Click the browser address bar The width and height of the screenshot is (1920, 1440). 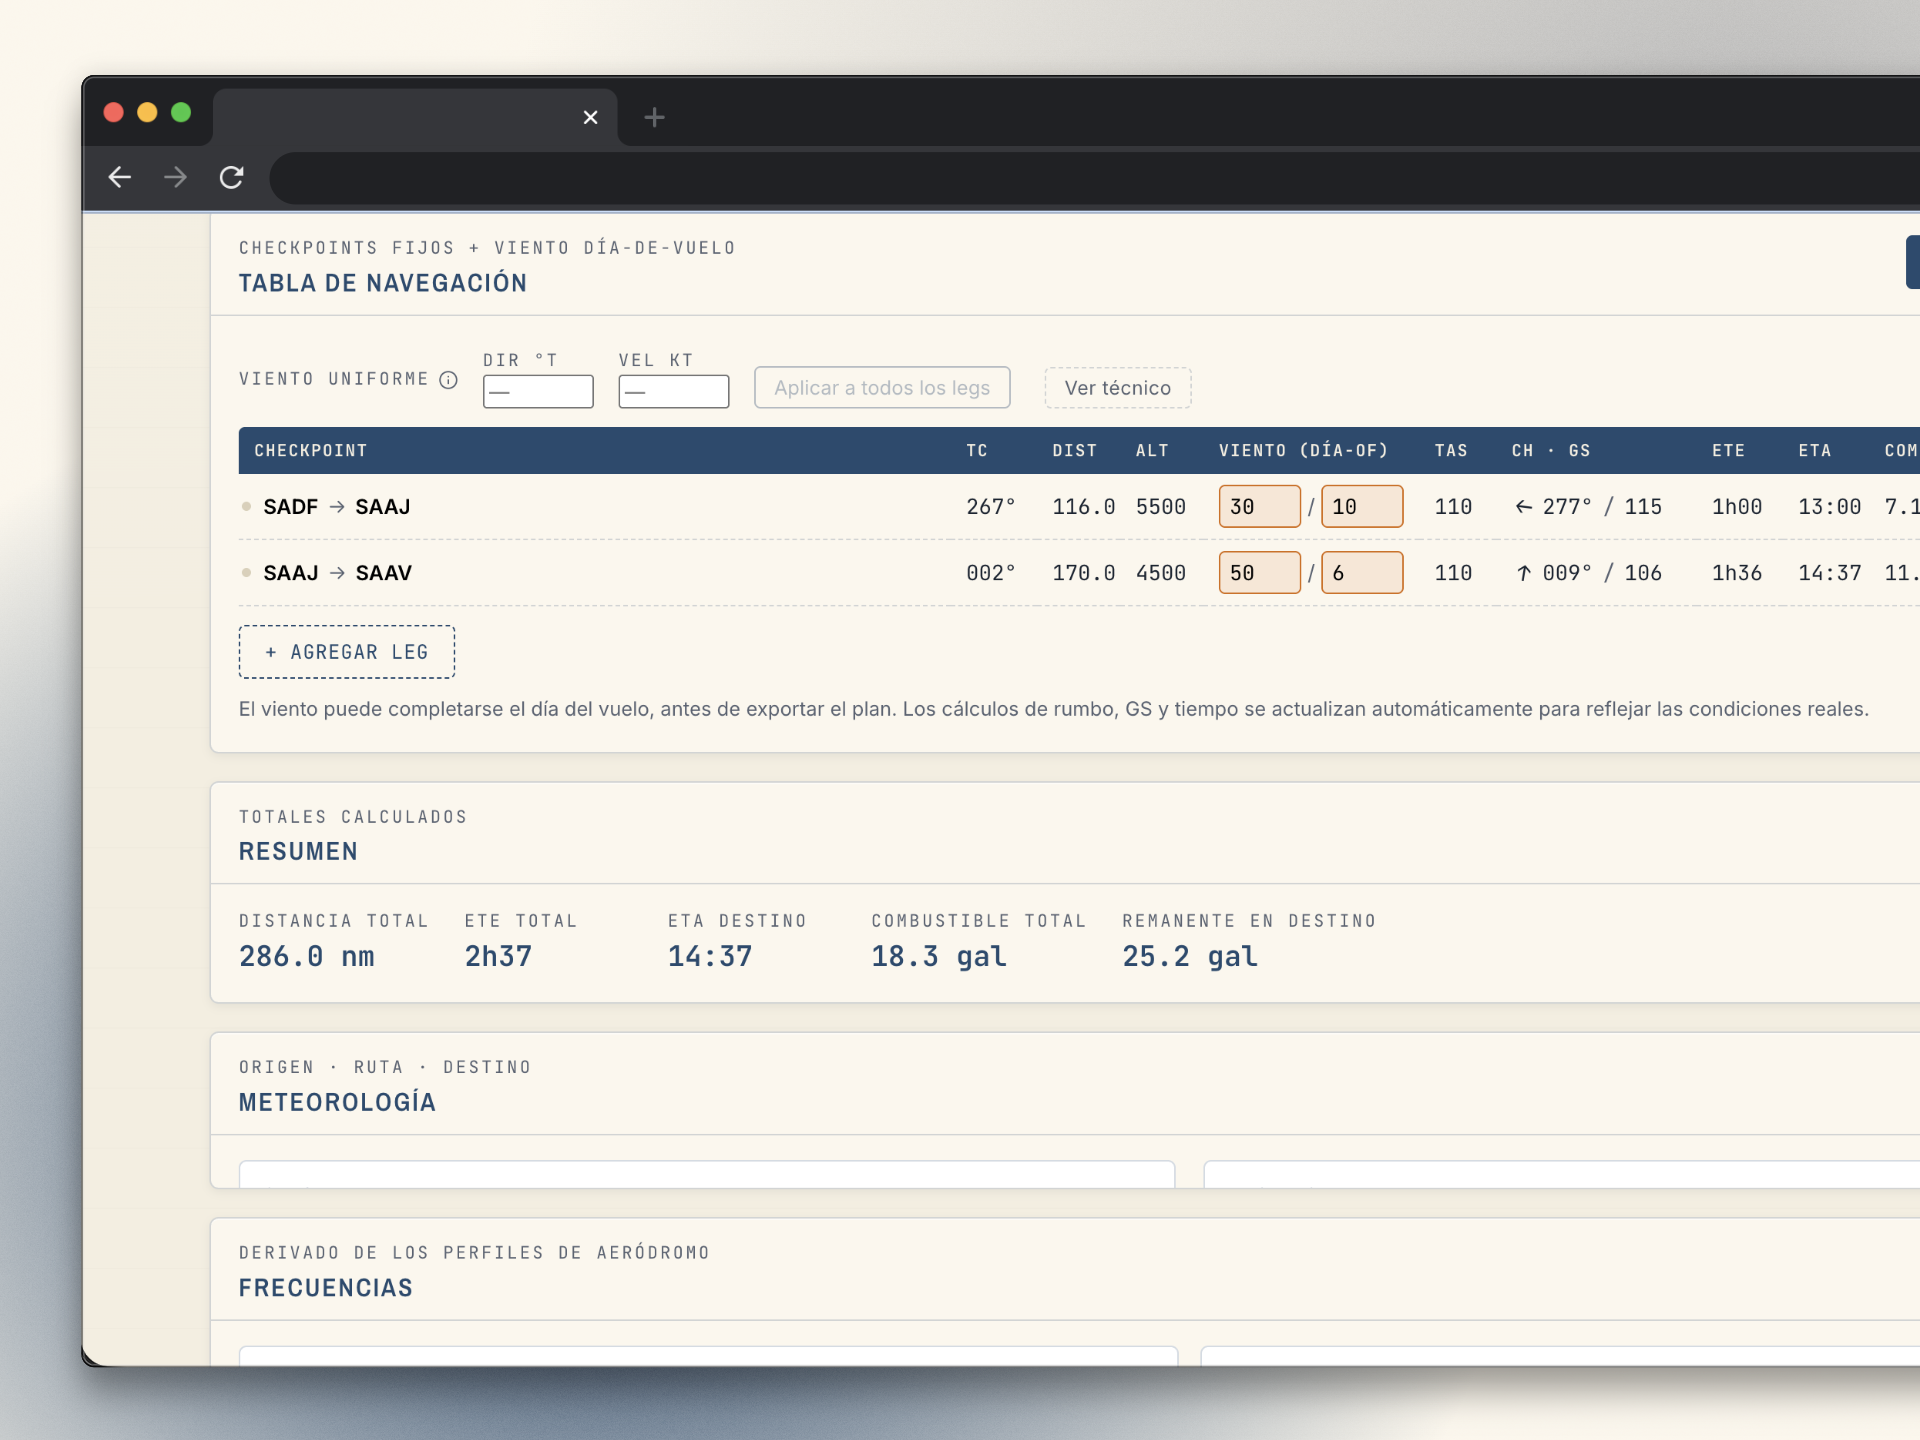(x=1095, y=178)
